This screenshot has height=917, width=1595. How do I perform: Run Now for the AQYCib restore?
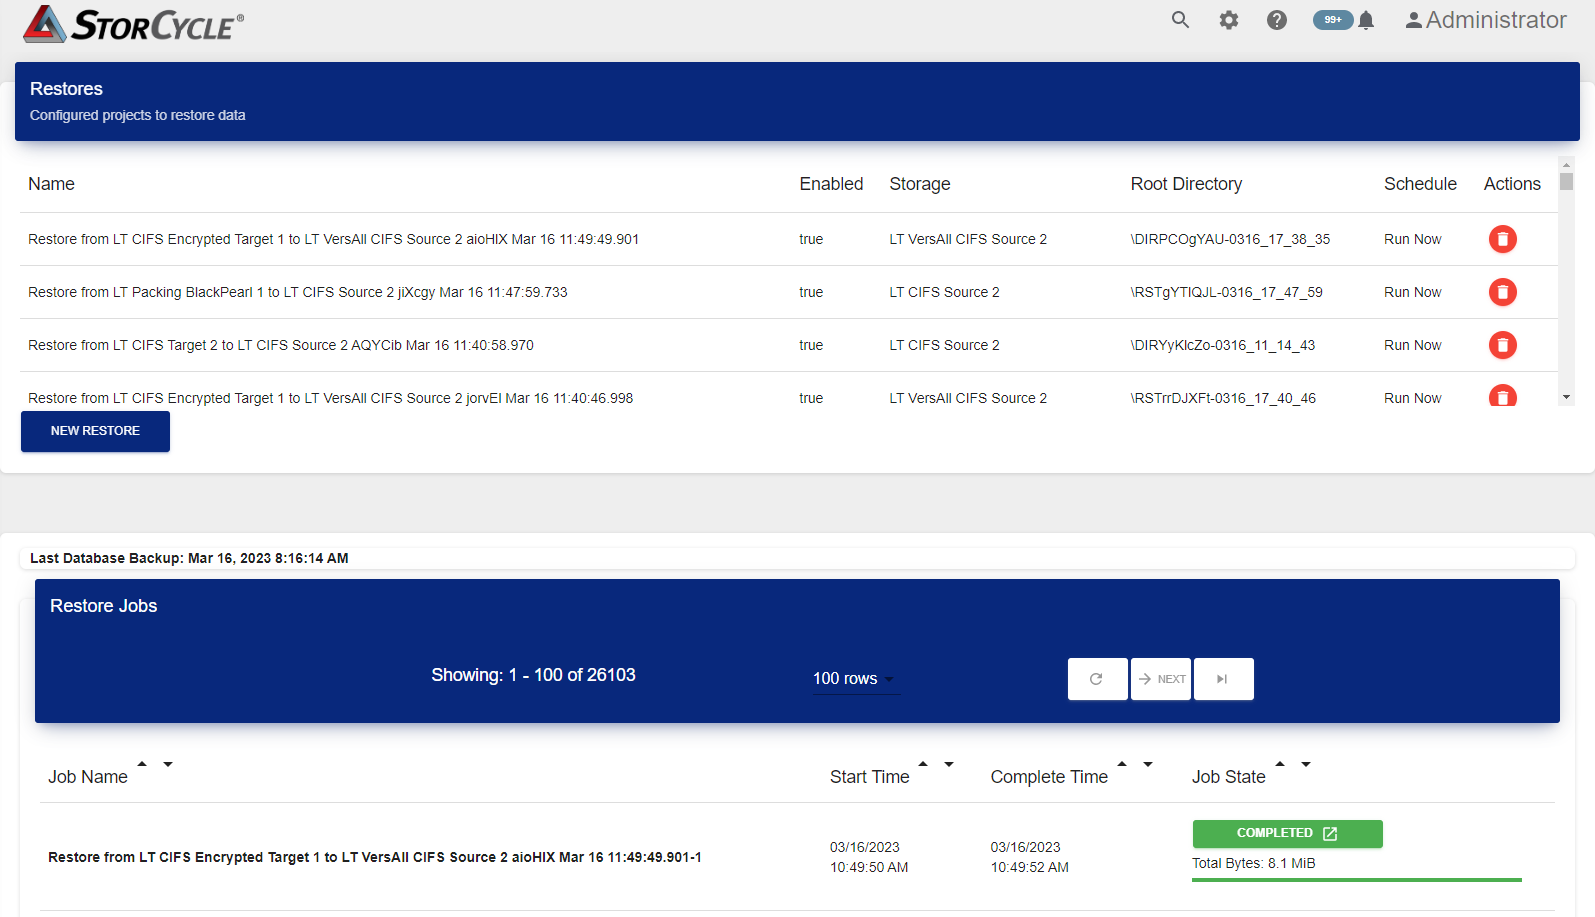(1412, 345)
